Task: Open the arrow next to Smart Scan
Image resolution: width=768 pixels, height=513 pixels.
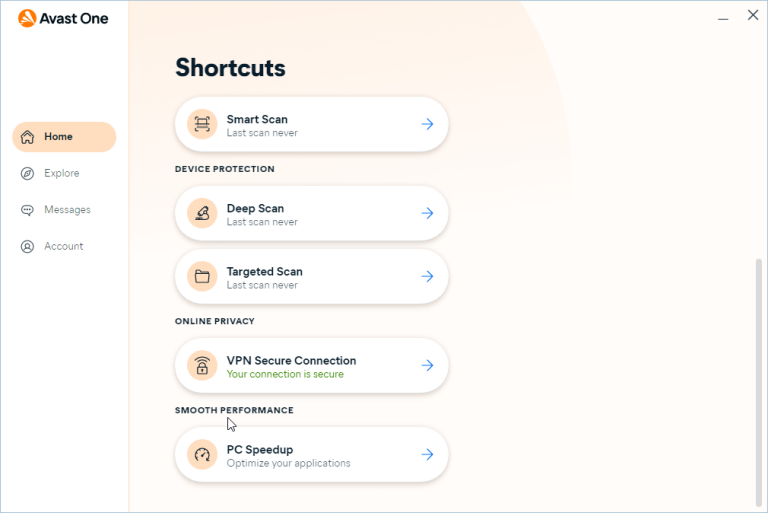Action: click(x=427, y=124)
